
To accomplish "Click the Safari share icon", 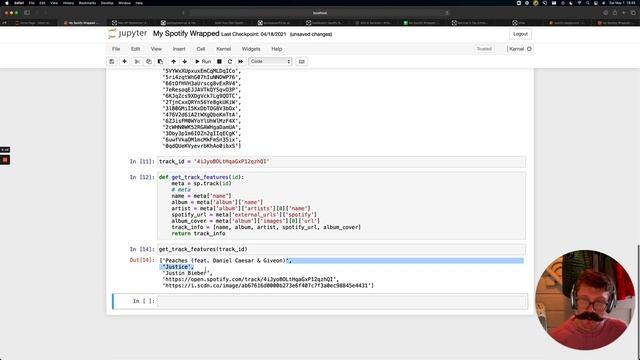I will [615, 13].
